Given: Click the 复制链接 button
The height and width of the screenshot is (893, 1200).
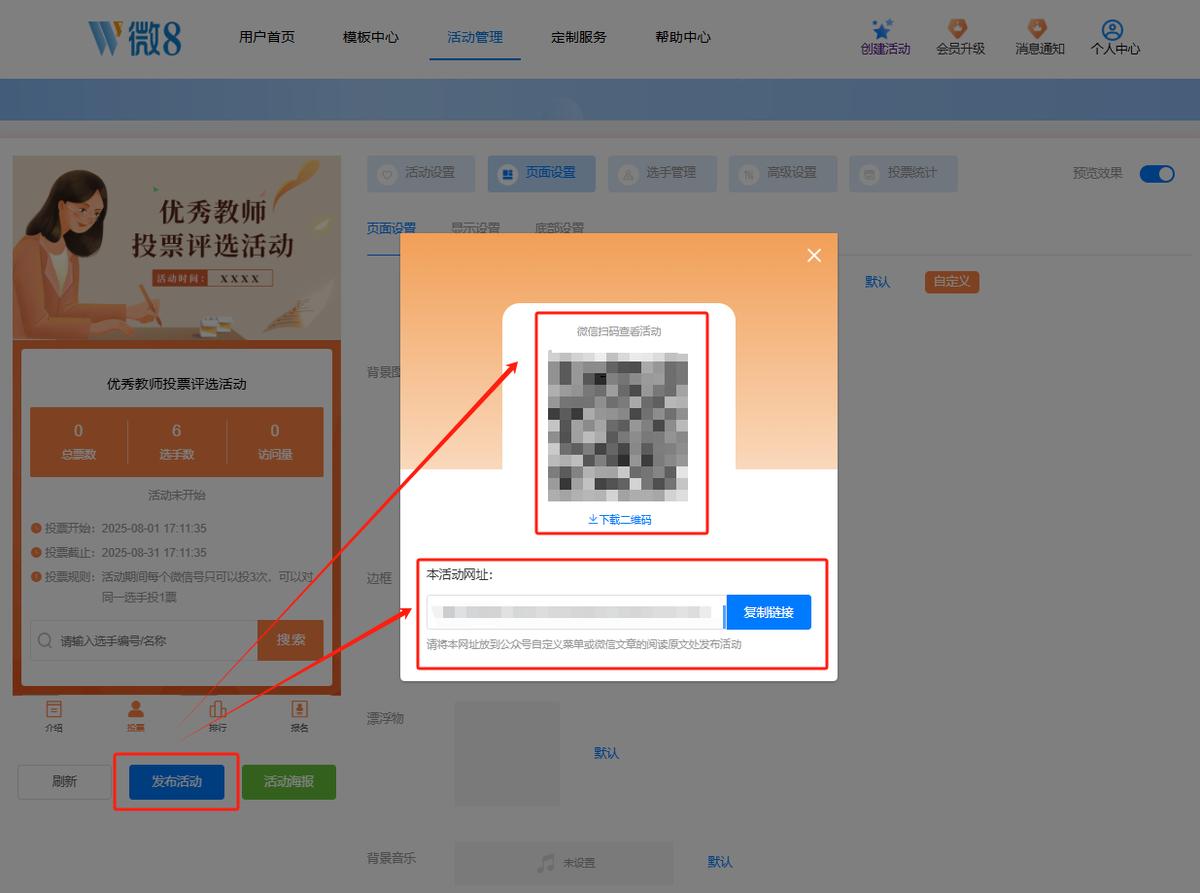Looking at the screenshot, I should (768, 612).
